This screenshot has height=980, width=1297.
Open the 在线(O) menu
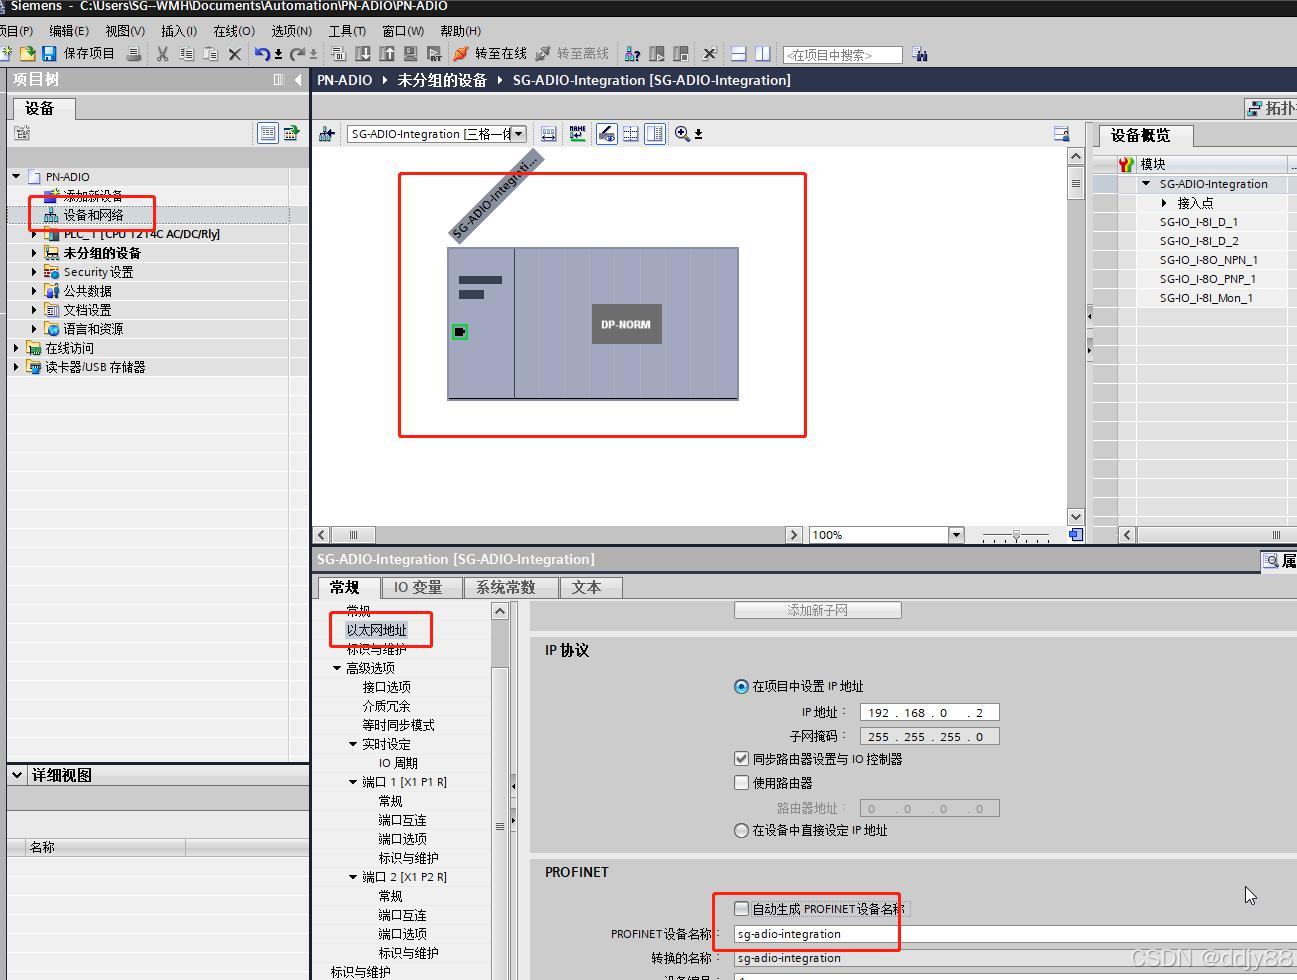(234, 31)
